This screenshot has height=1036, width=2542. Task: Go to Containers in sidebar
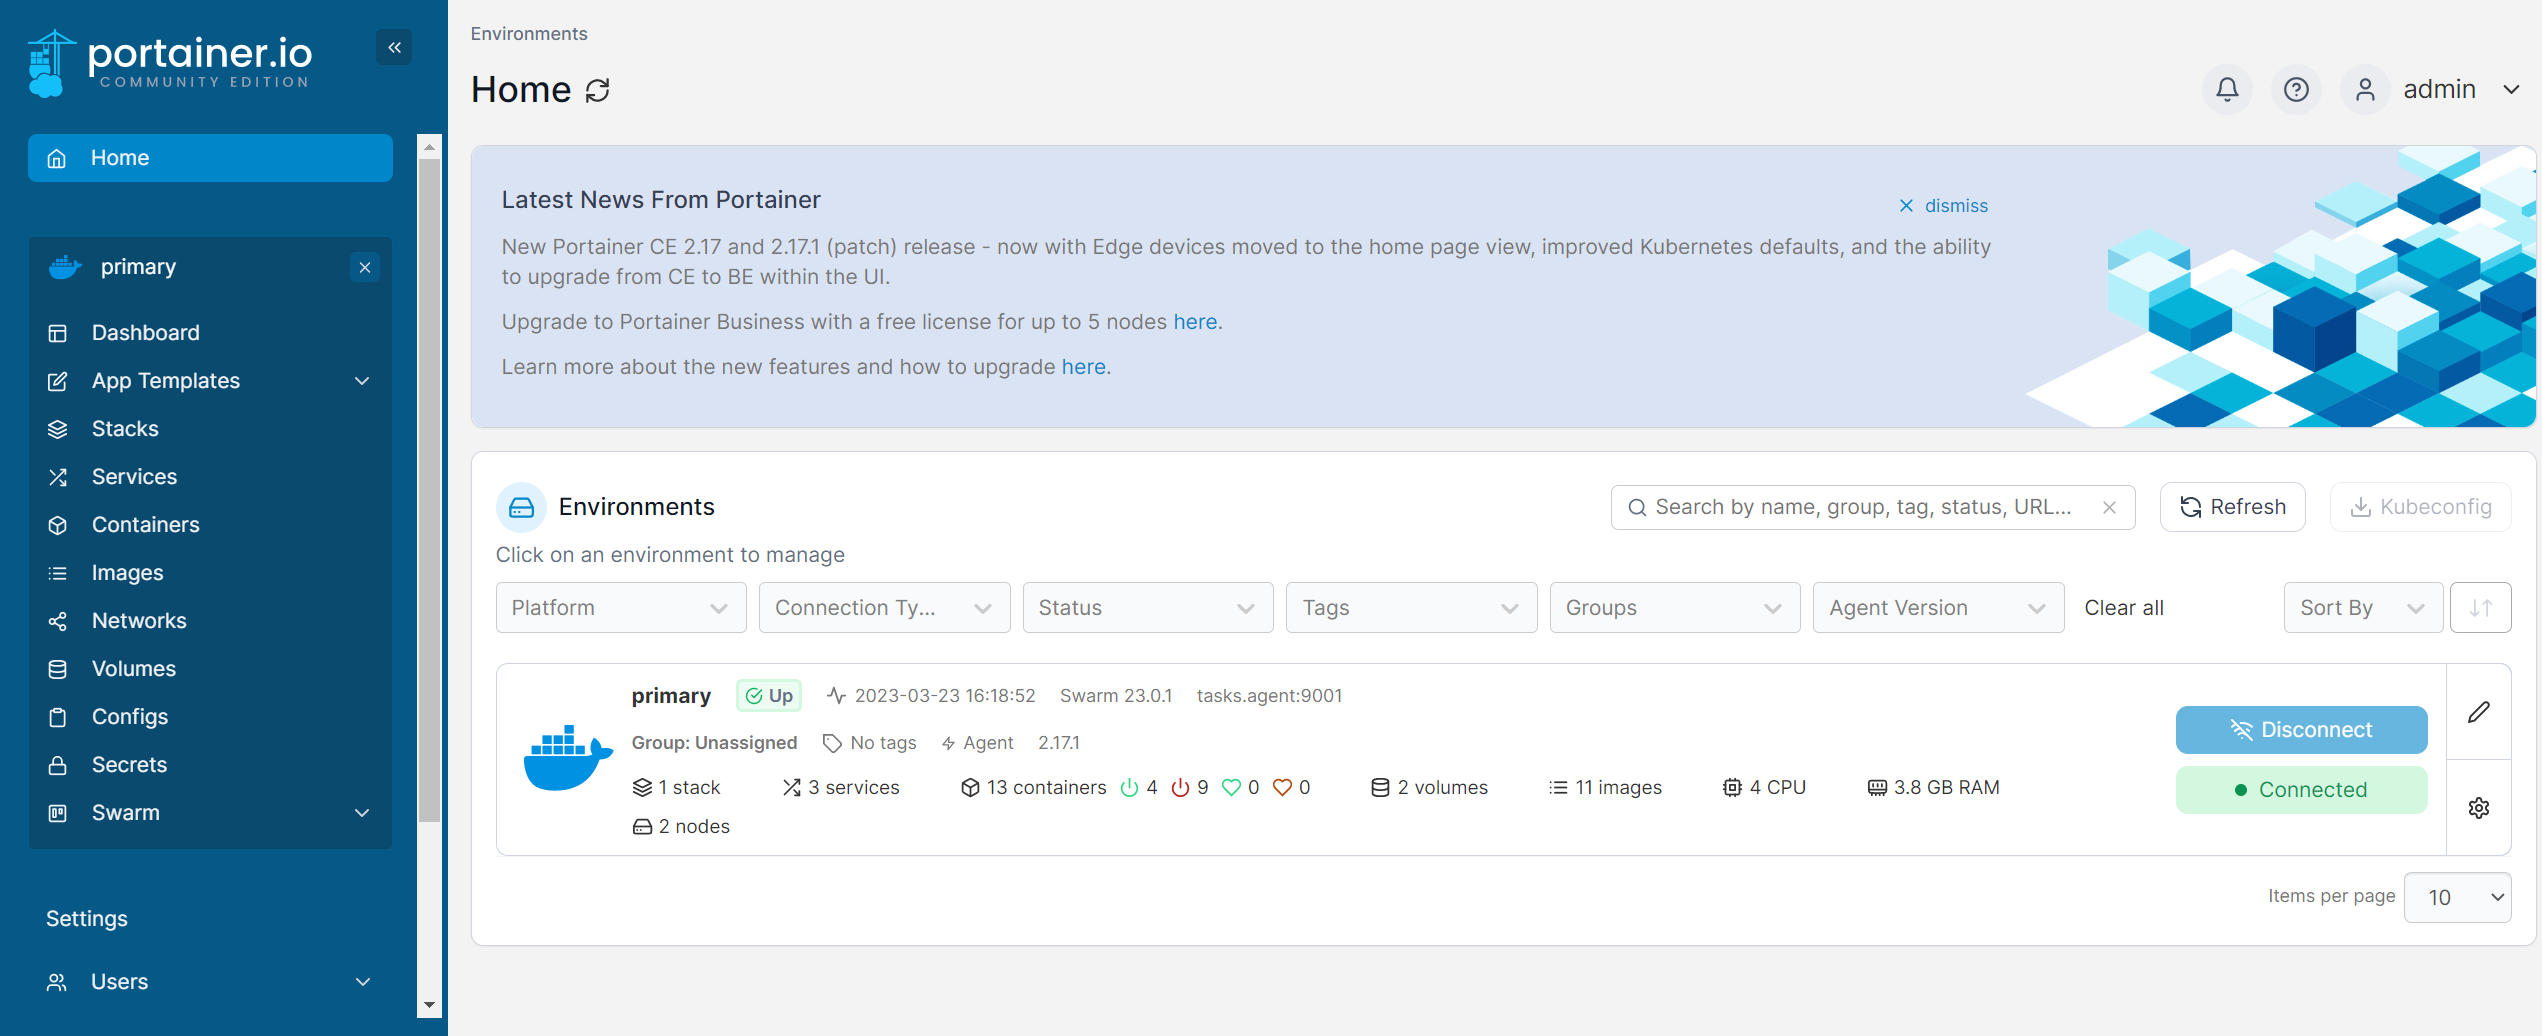[145, 525]
